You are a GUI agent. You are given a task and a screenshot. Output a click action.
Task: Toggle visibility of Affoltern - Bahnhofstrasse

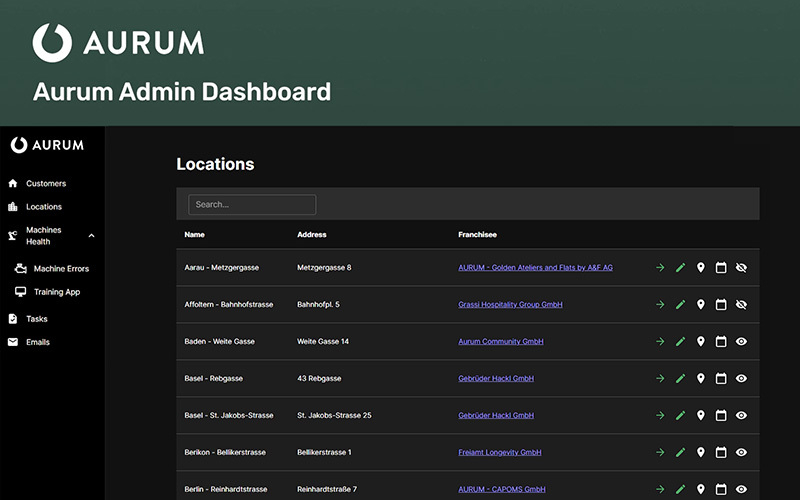[x=741, y=305]
